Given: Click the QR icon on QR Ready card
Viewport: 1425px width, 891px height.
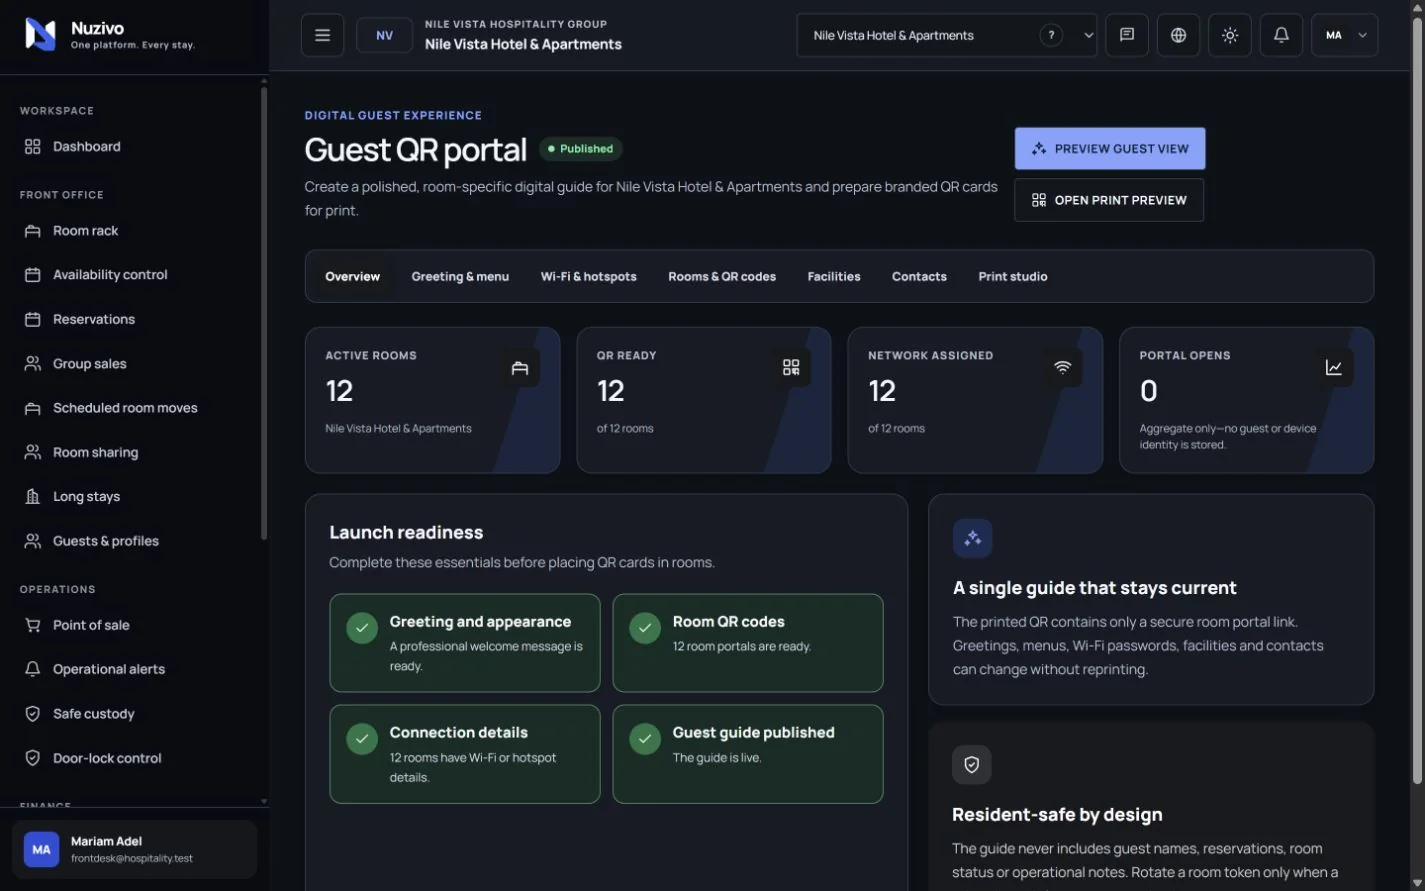Looking at the screenshot, I should [x=791, y=368].
